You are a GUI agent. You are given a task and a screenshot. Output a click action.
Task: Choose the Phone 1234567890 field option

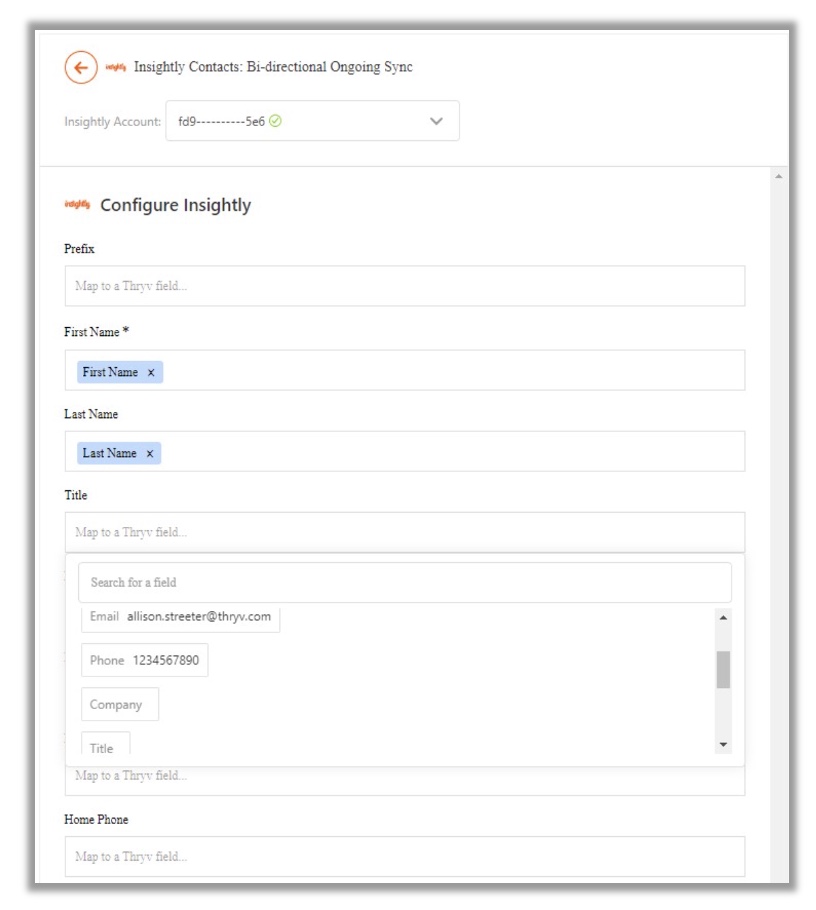tap(144, 660)
